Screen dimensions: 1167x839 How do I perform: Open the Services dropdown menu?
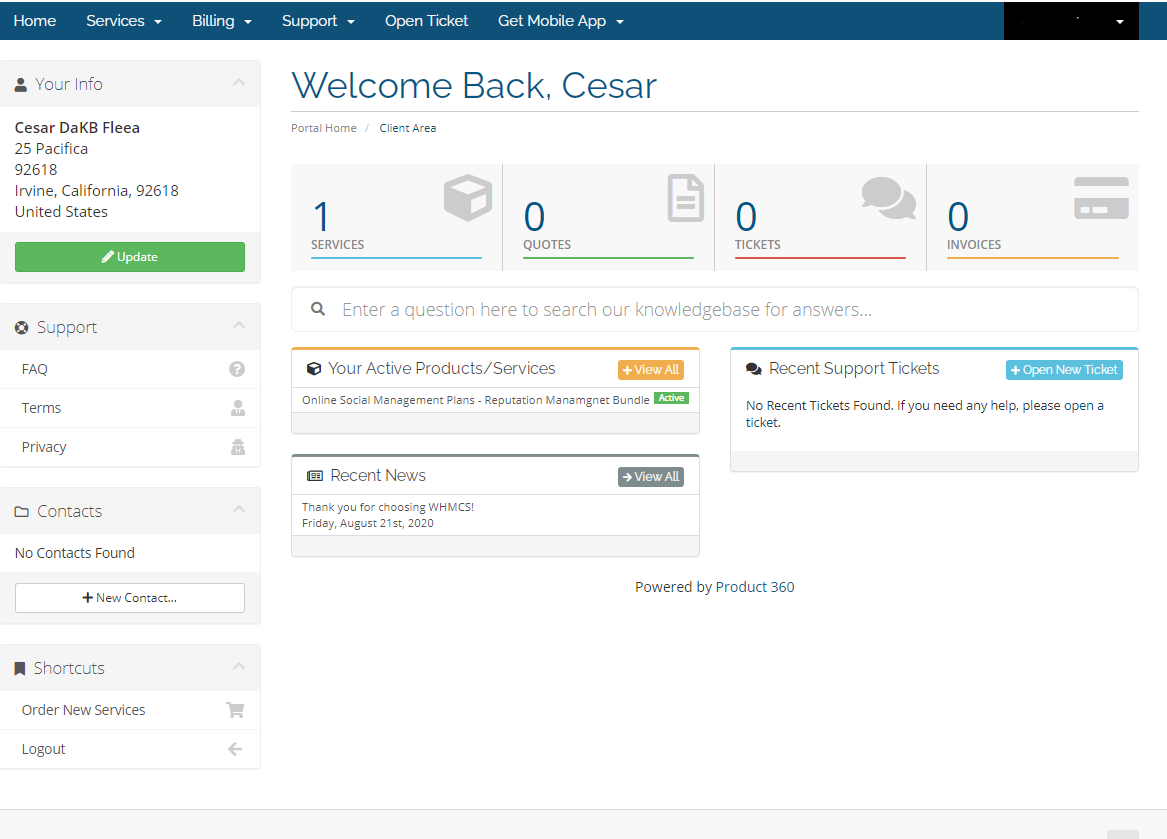point(124,21)
